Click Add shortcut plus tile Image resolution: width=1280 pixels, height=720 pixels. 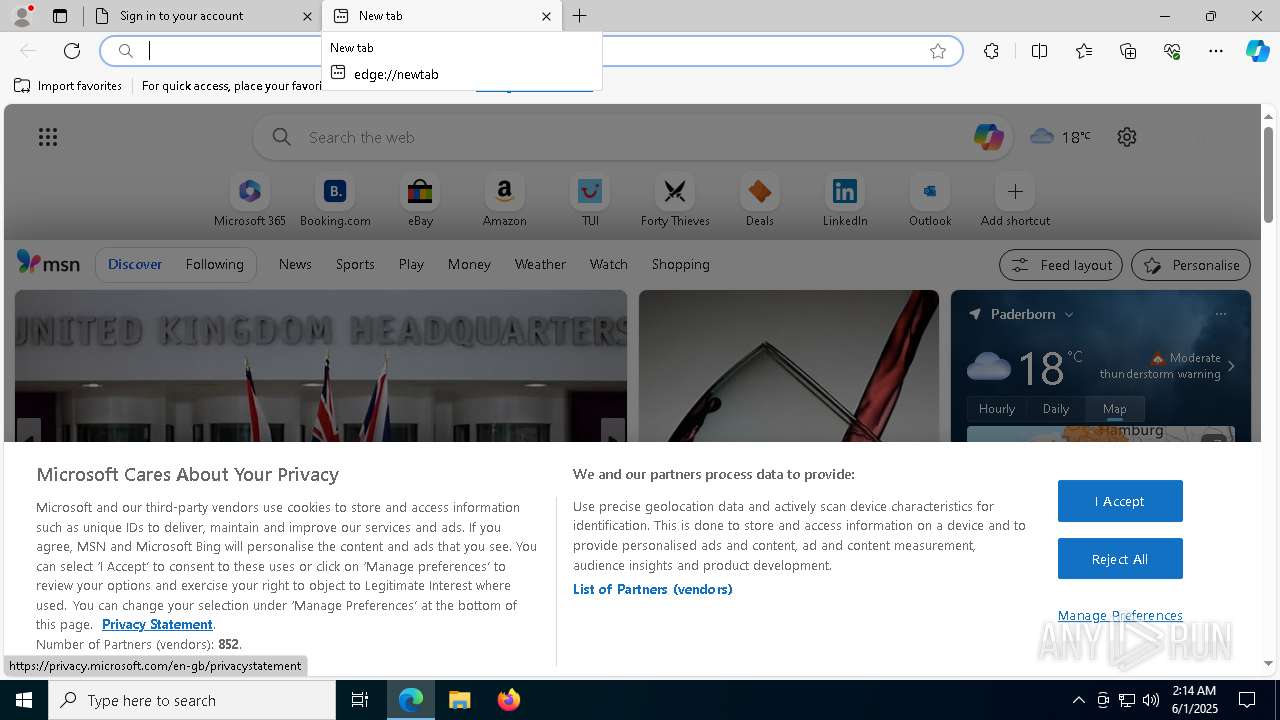coord(1015,201)
